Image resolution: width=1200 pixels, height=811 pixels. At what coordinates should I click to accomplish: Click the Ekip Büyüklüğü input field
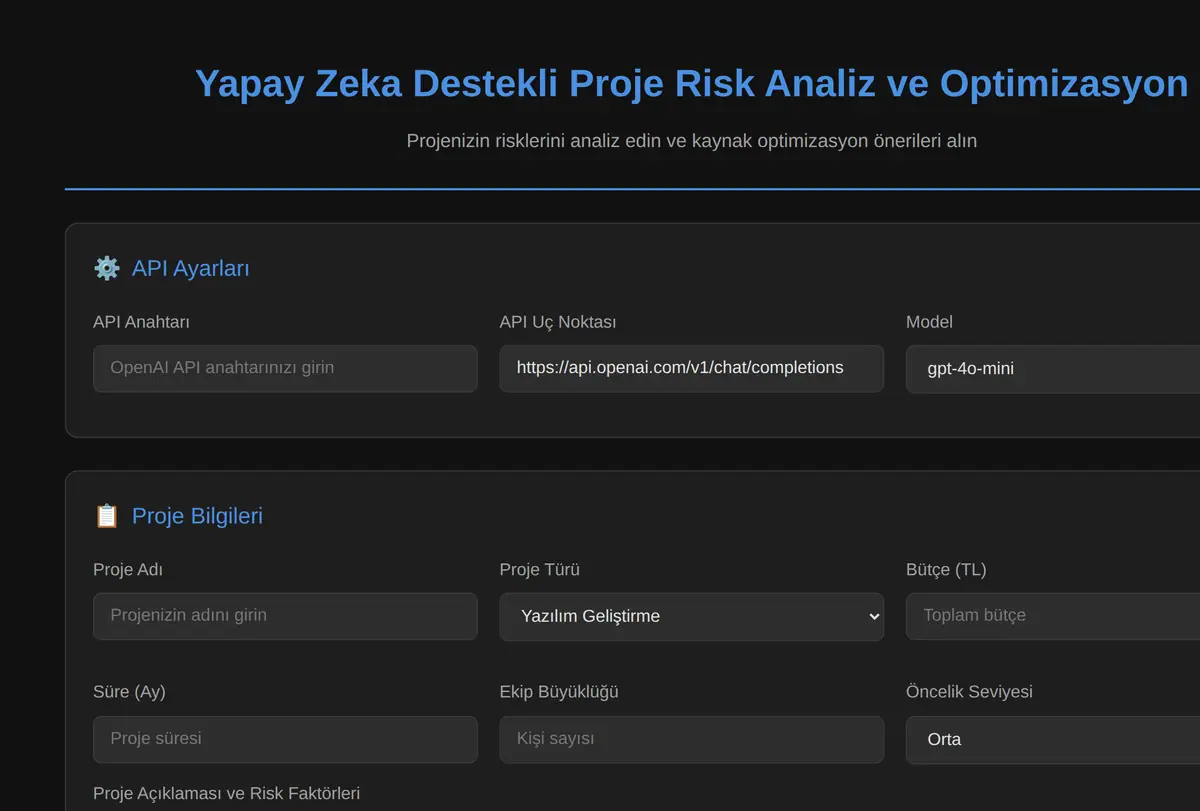[692, 740]
